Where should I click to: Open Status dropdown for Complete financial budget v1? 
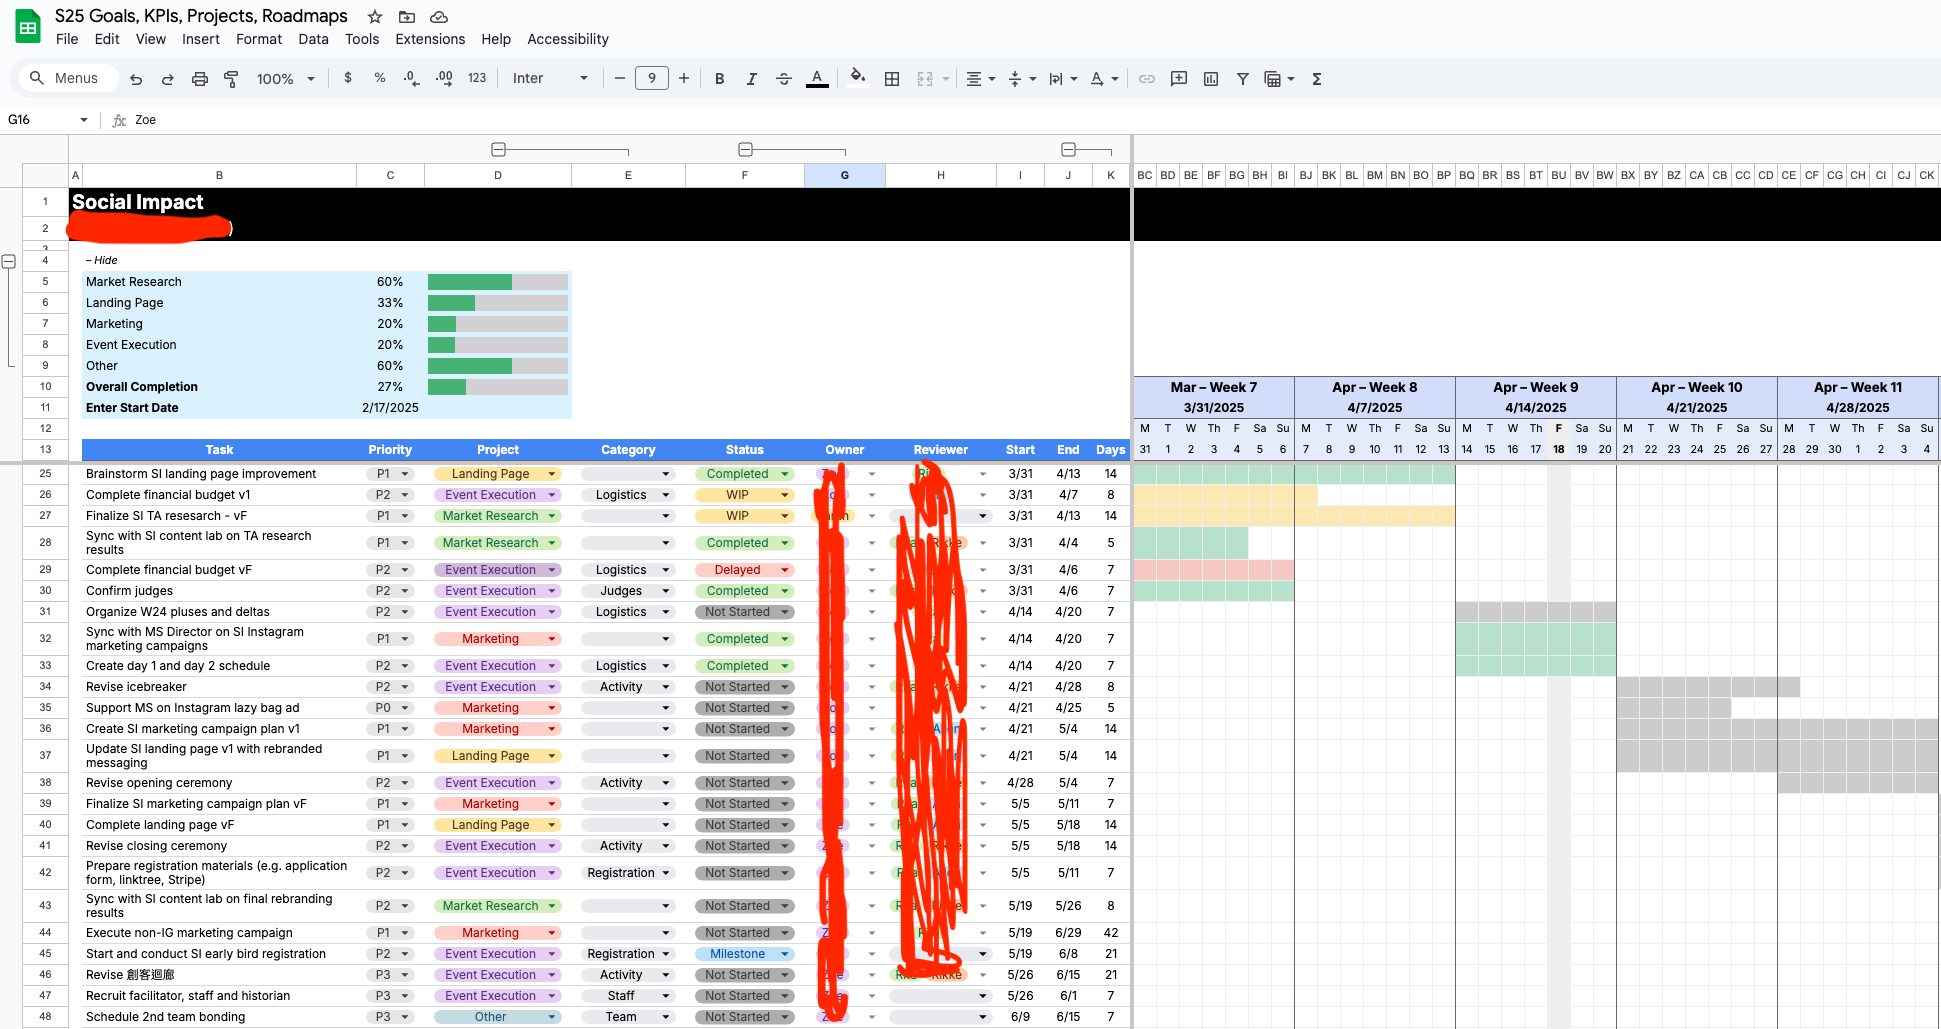click(x=784, y=494)
